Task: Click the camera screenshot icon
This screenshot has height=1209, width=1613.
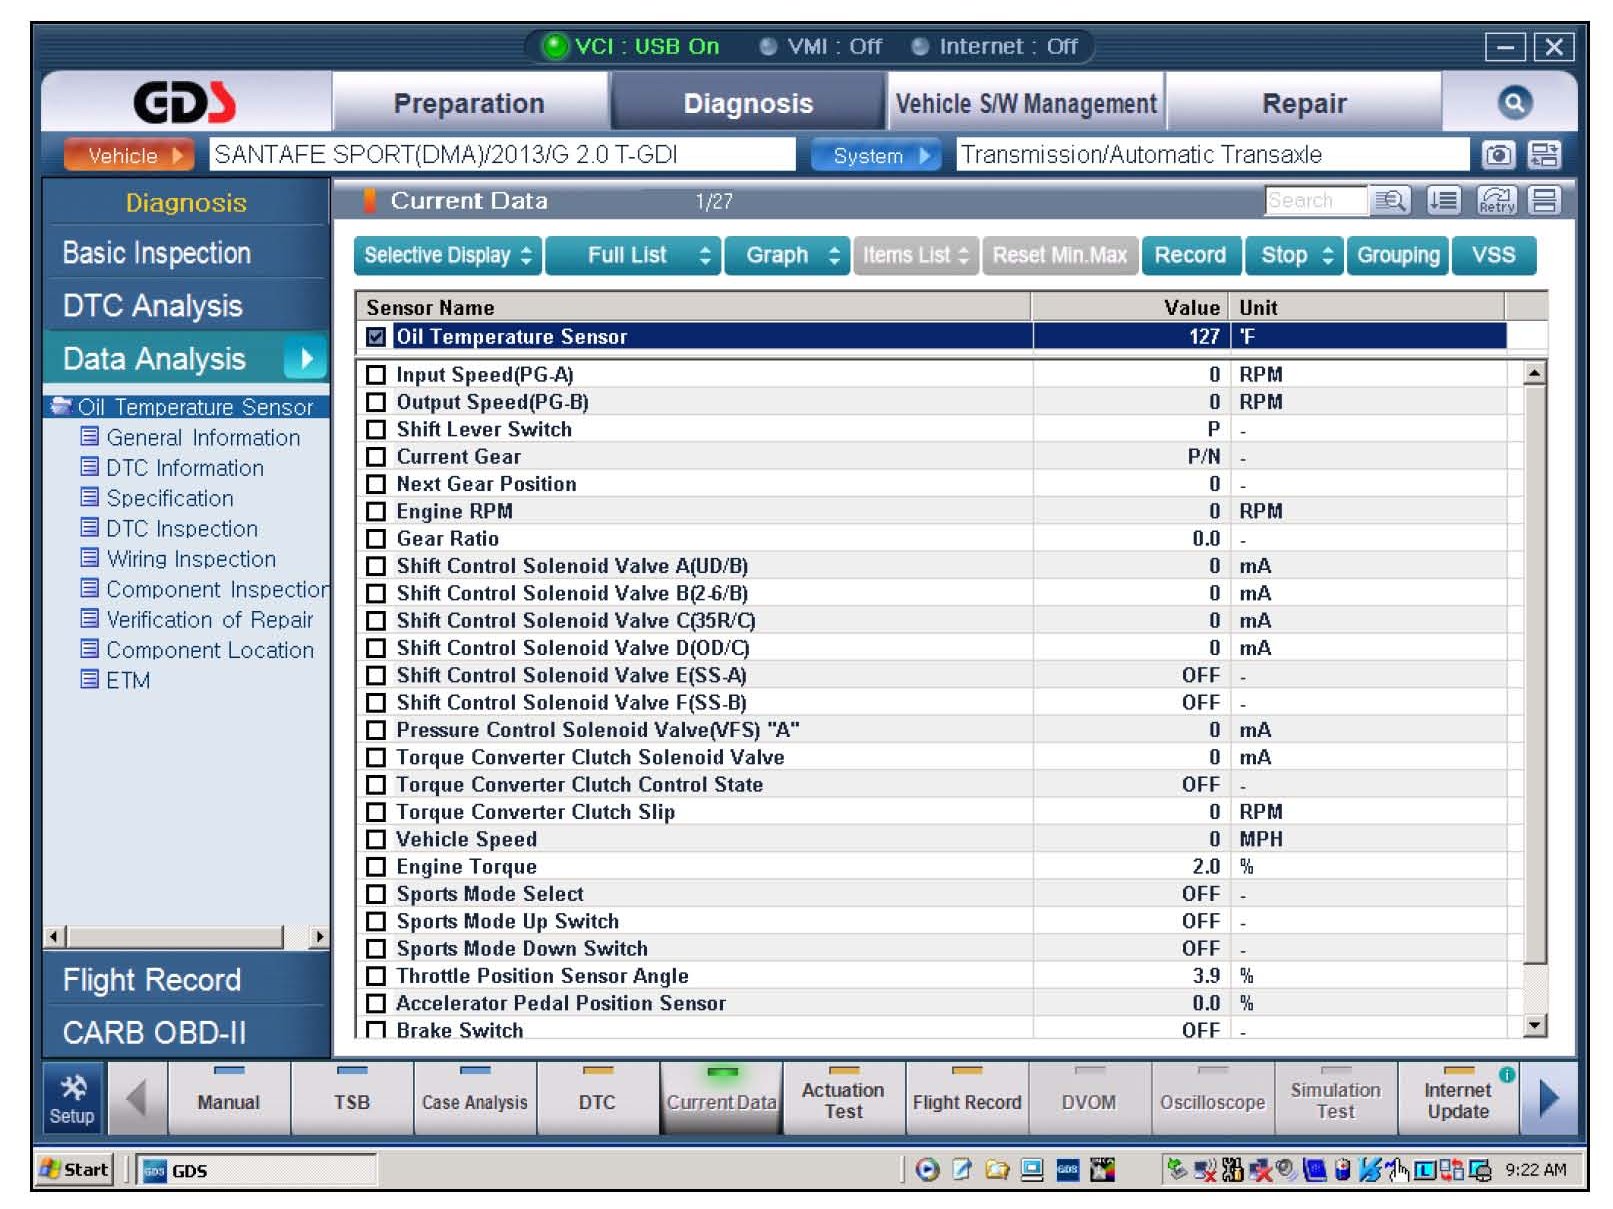Action: click(x=1497, y=155)
